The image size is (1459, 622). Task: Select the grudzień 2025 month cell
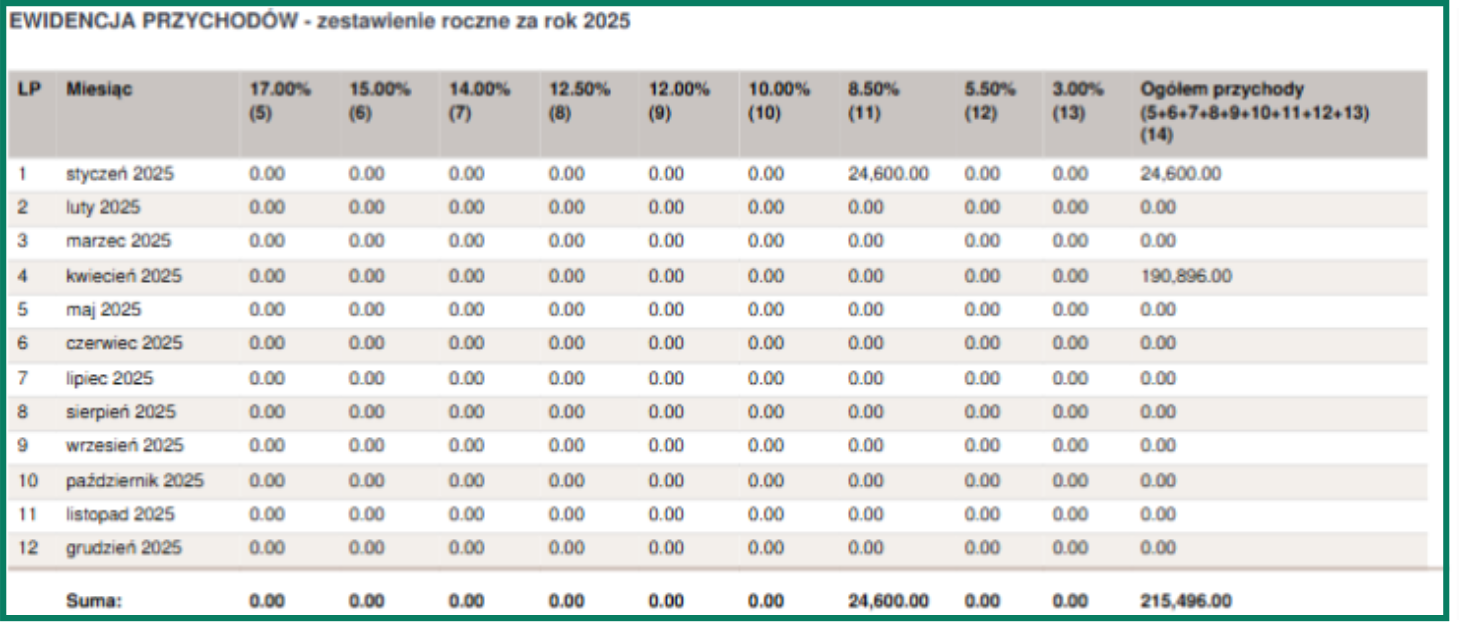124,548
